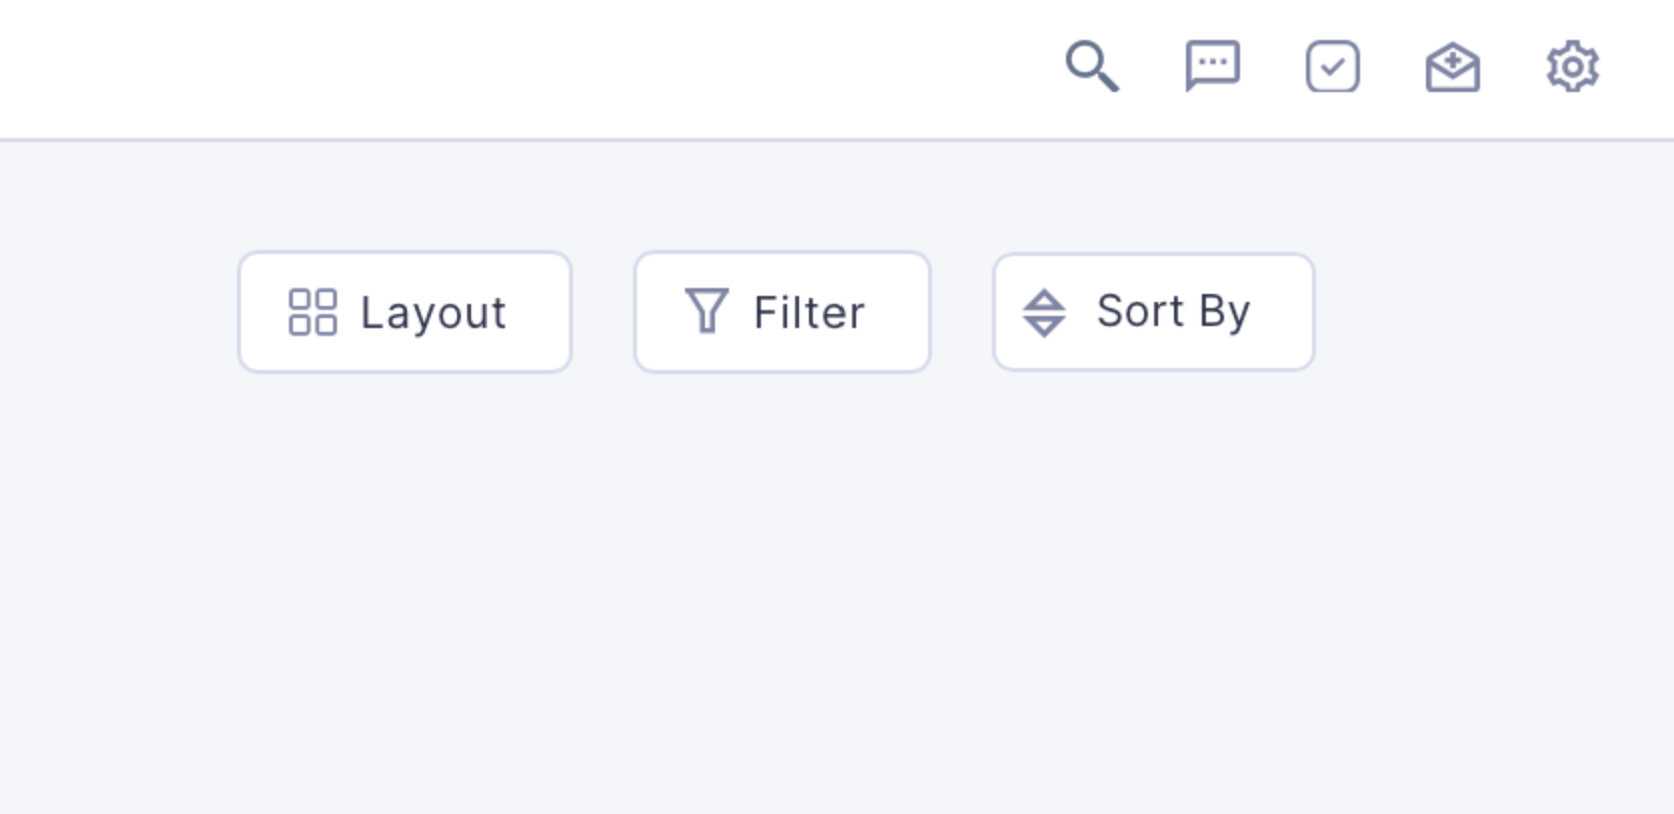Click the blank white header left of search
The height and width of the screenshot is (814, 1674).
coord(520,68)
